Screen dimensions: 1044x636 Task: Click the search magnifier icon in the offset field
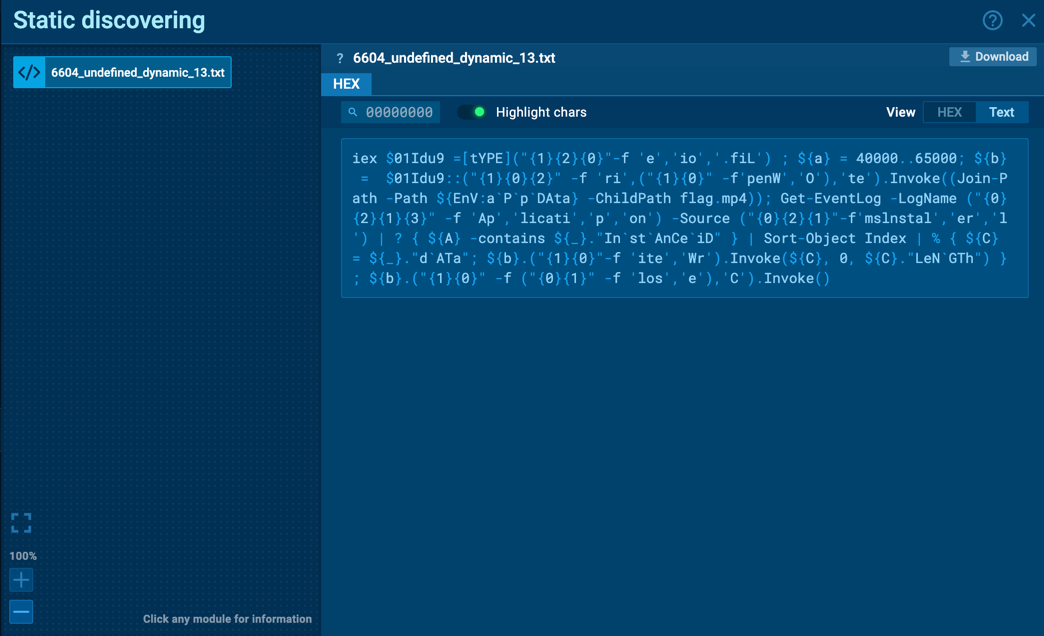352,112
